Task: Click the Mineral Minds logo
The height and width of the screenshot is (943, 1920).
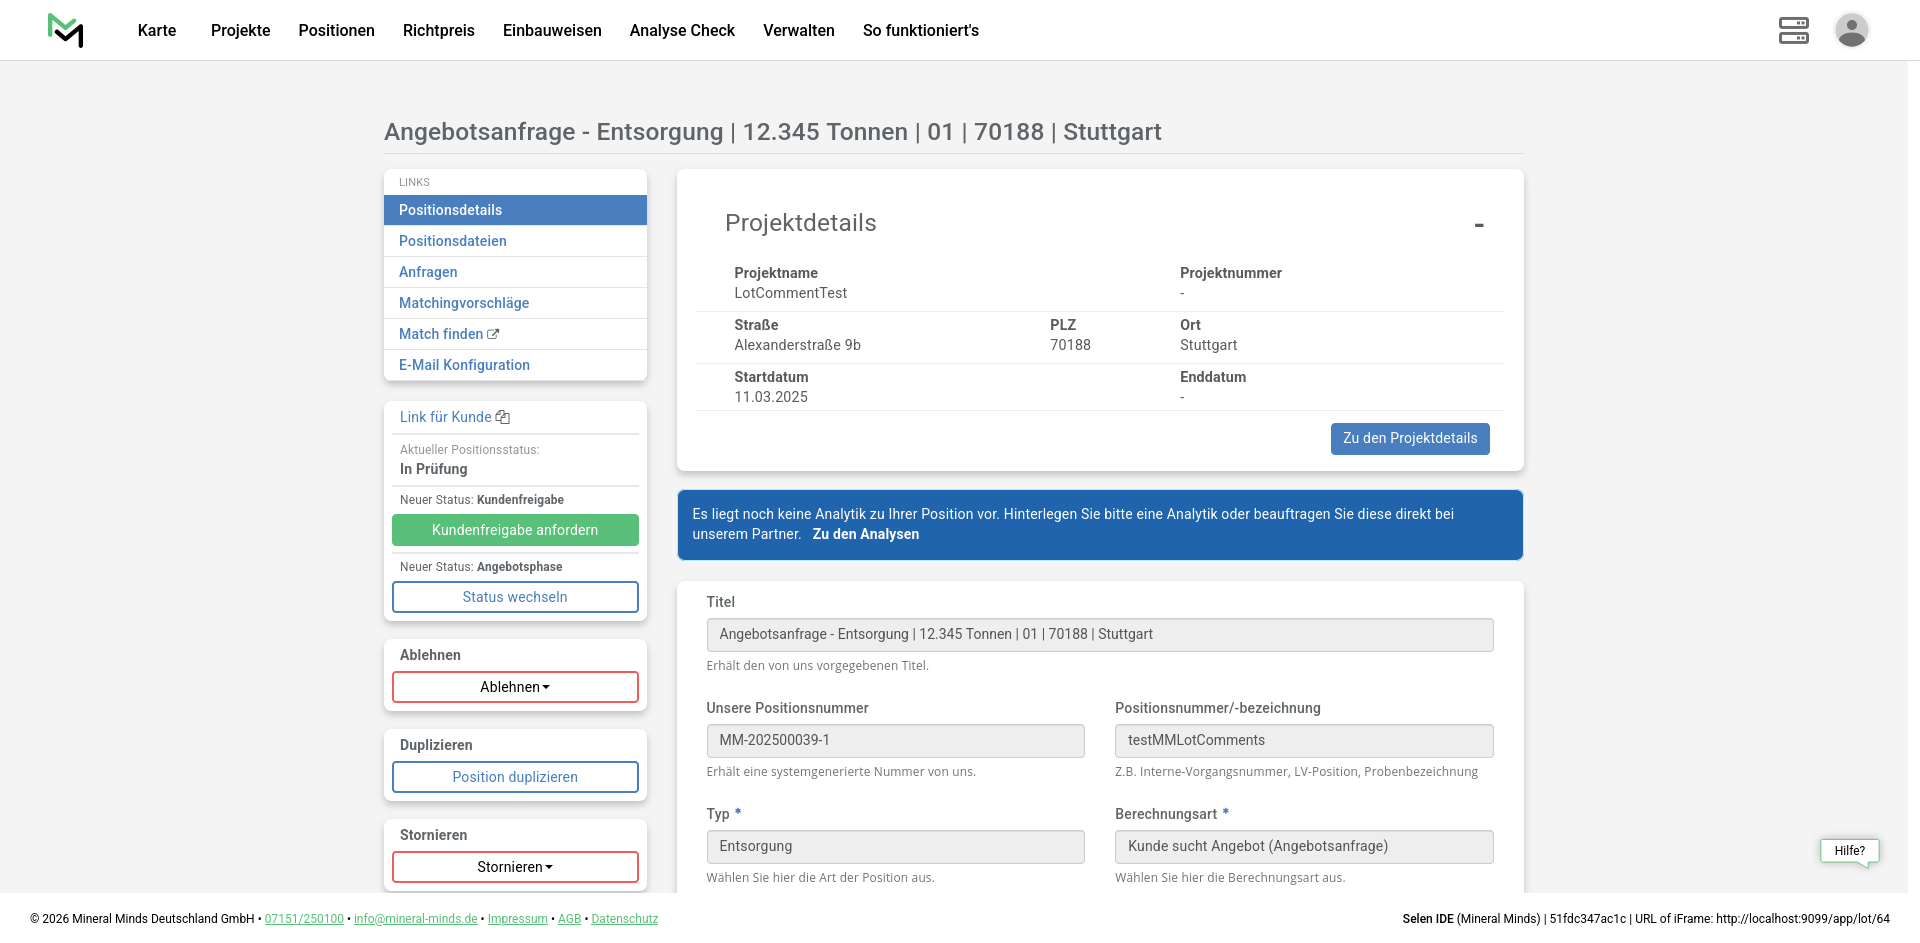Action: [x=65, y=30]
